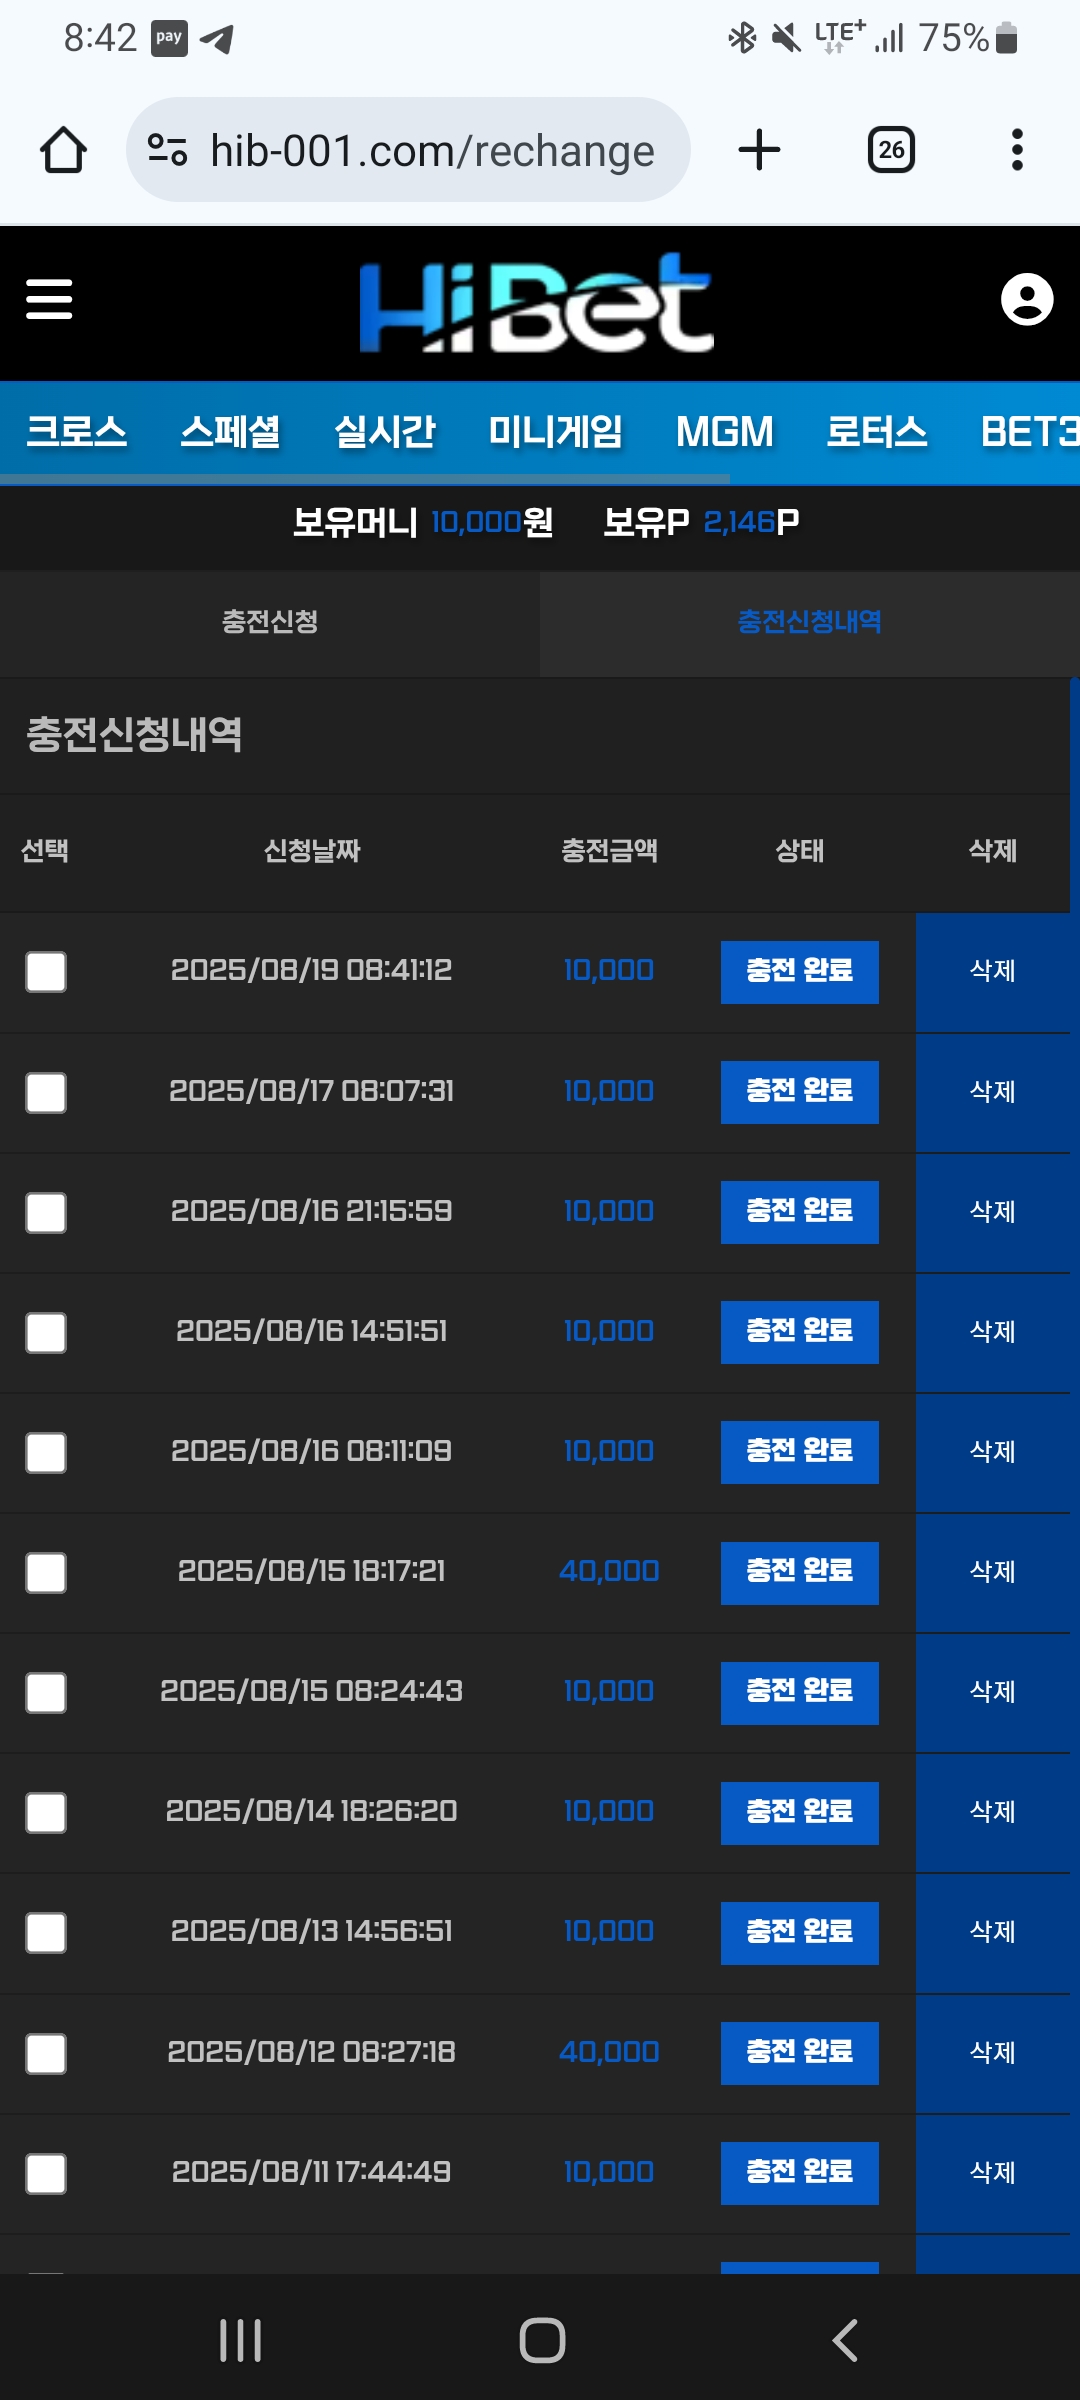
Task: Open browser three-dot overflow menu
Action: click(1017, 151)
